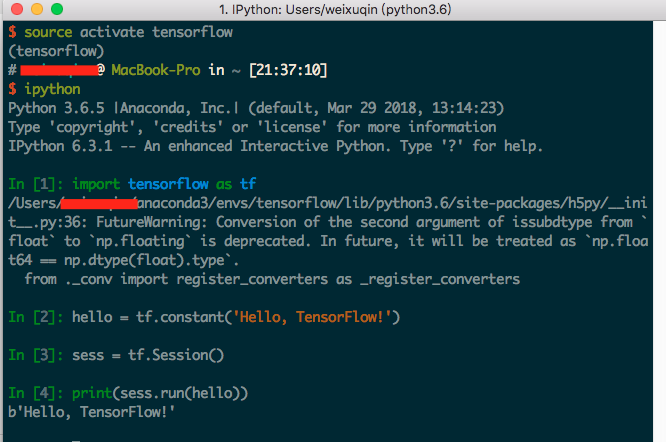Click the 'FutureWarning' text in the warning
Screen dimensions: 666x442
pyautogui.click(x=152, y=222)
